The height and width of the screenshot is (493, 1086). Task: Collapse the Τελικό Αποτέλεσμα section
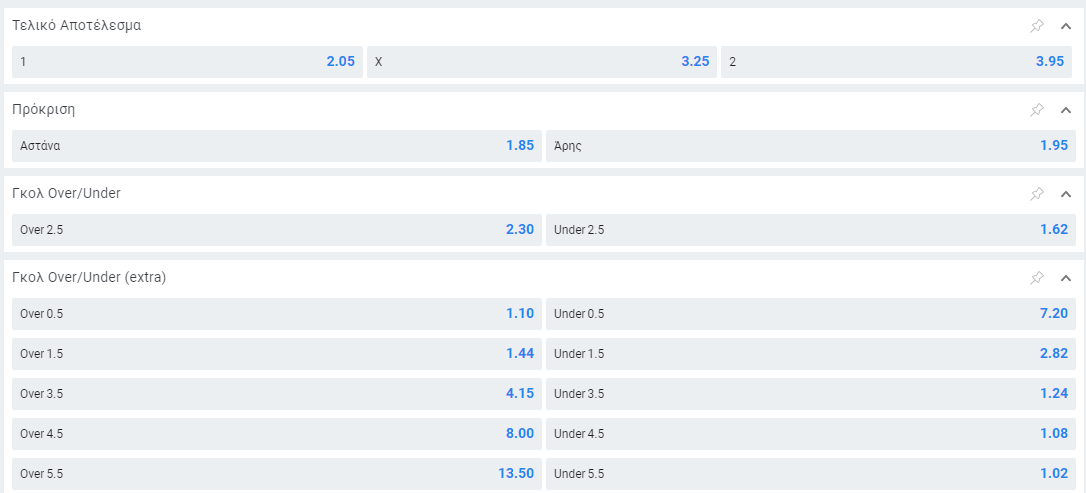click(x=1065, y=26)
